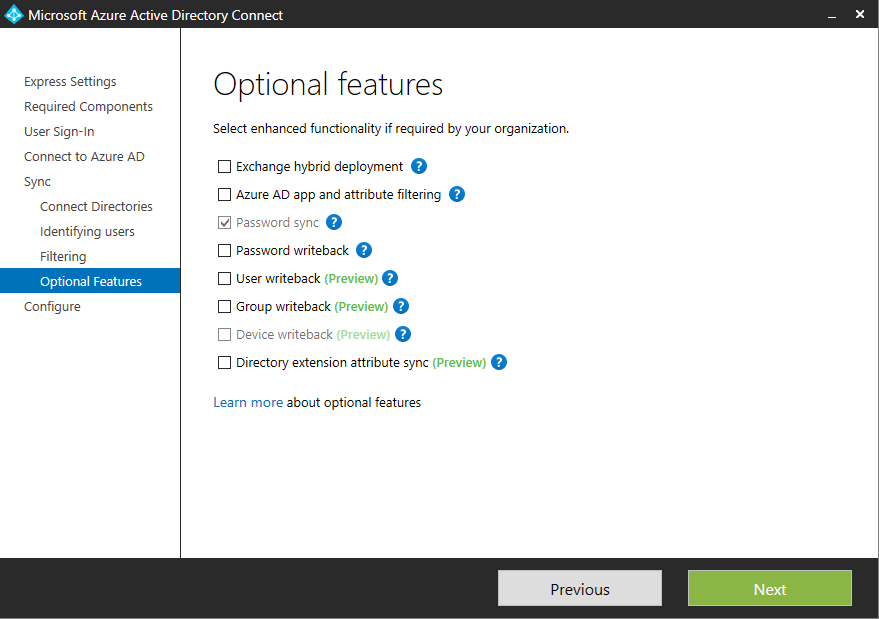Image resolution: width=879 pixels, height=619 pixels.
Task: Open help for Azure AD app filtering
Action: (457, 195)
